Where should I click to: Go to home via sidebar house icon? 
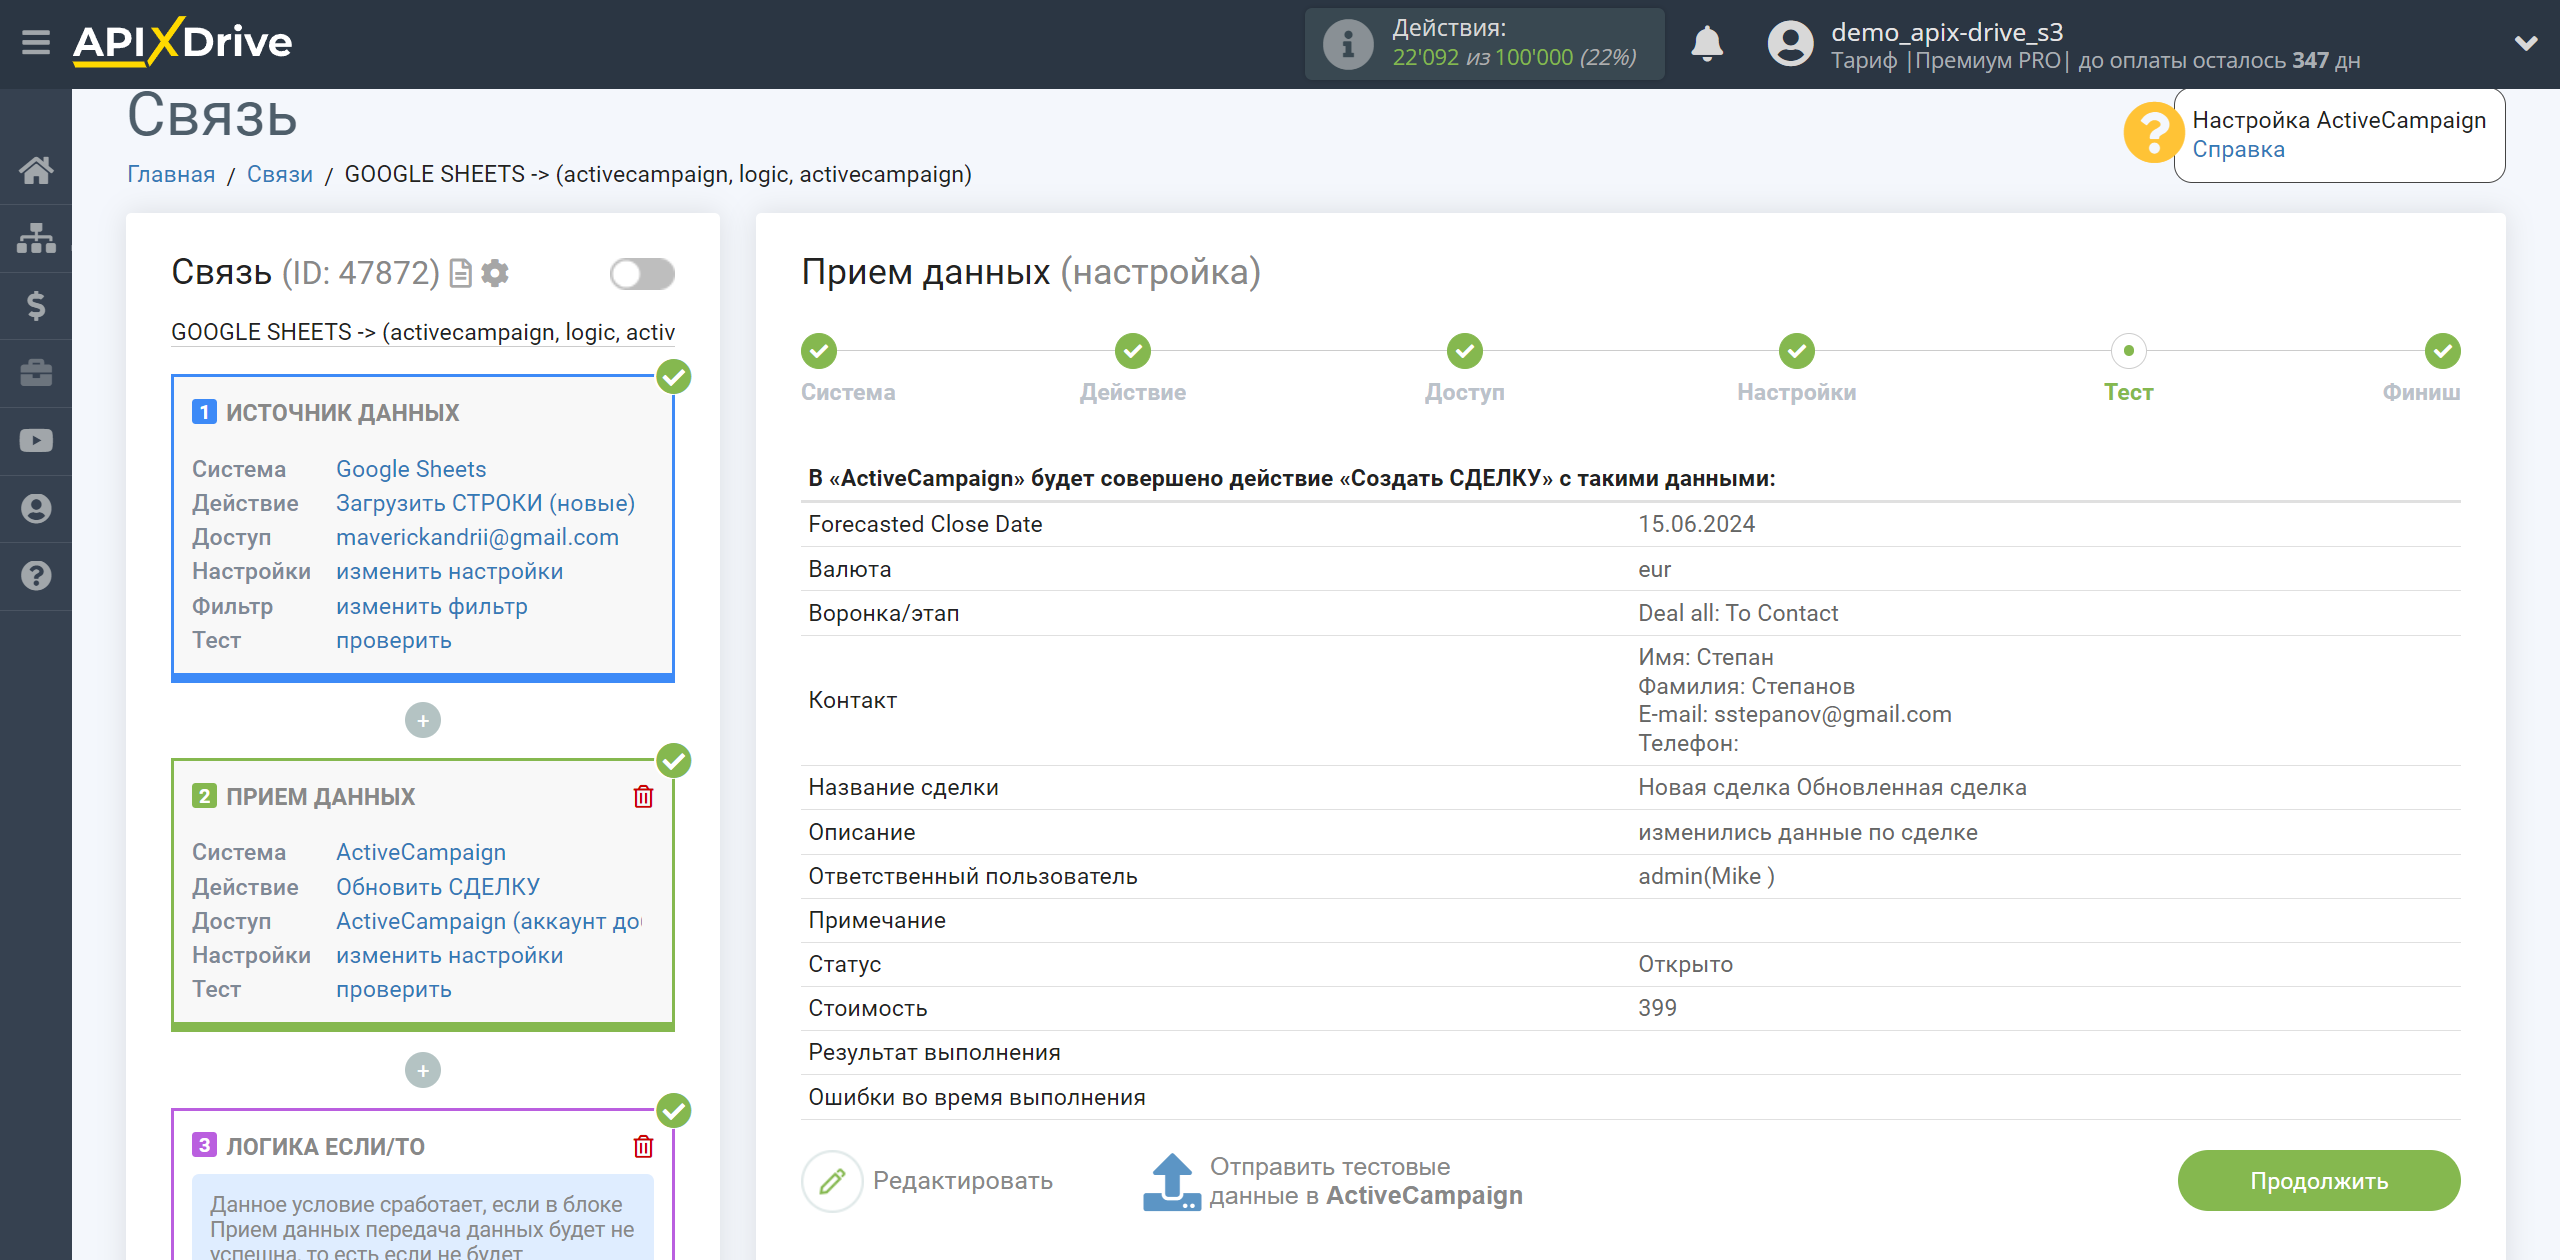36,170
